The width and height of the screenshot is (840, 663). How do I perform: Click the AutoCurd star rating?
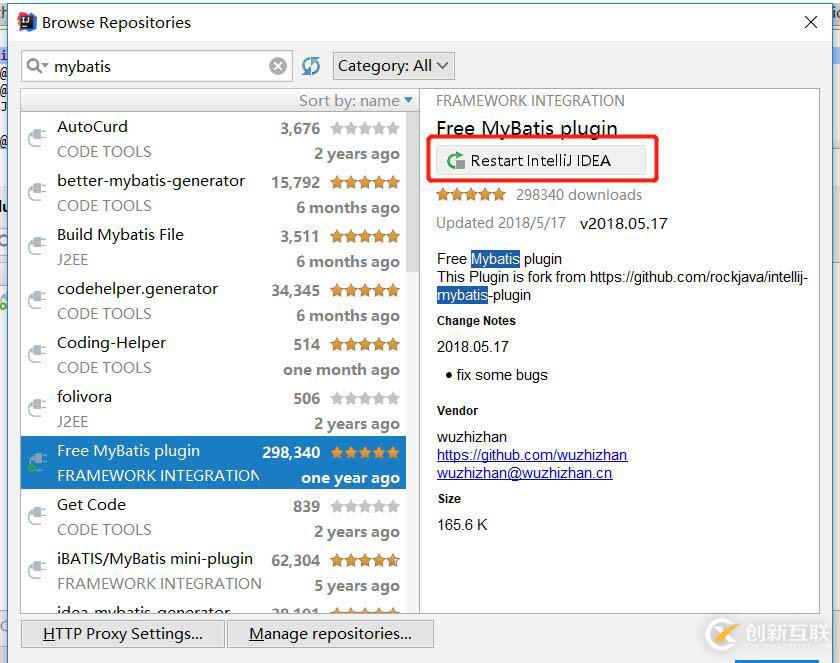point(365,128)
